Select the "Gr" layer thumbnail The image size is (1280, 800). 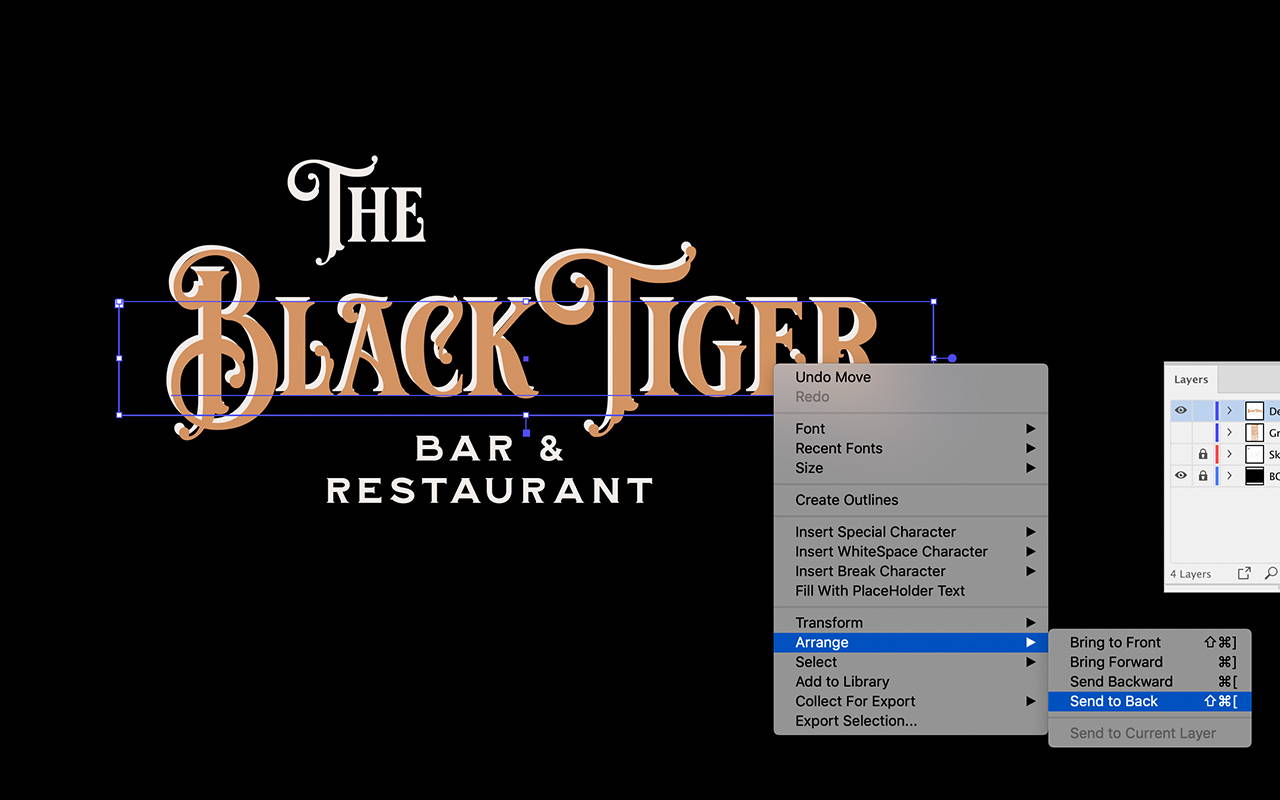click(1254, 432)
